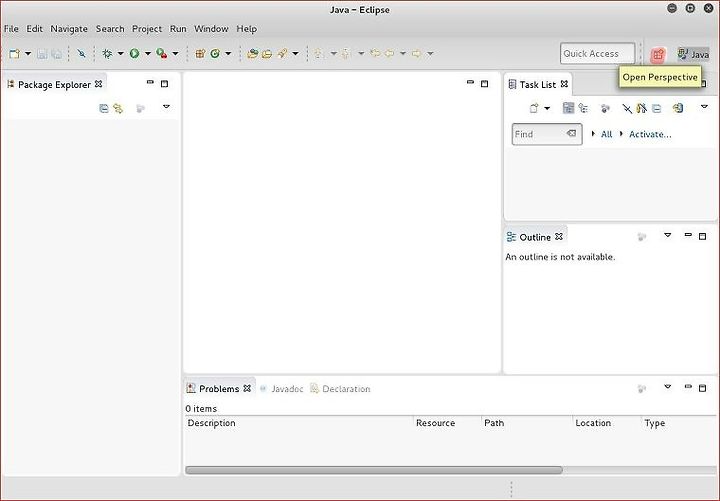
Task: Click the Open Type toolbar icon
Action: pos(252,54)
